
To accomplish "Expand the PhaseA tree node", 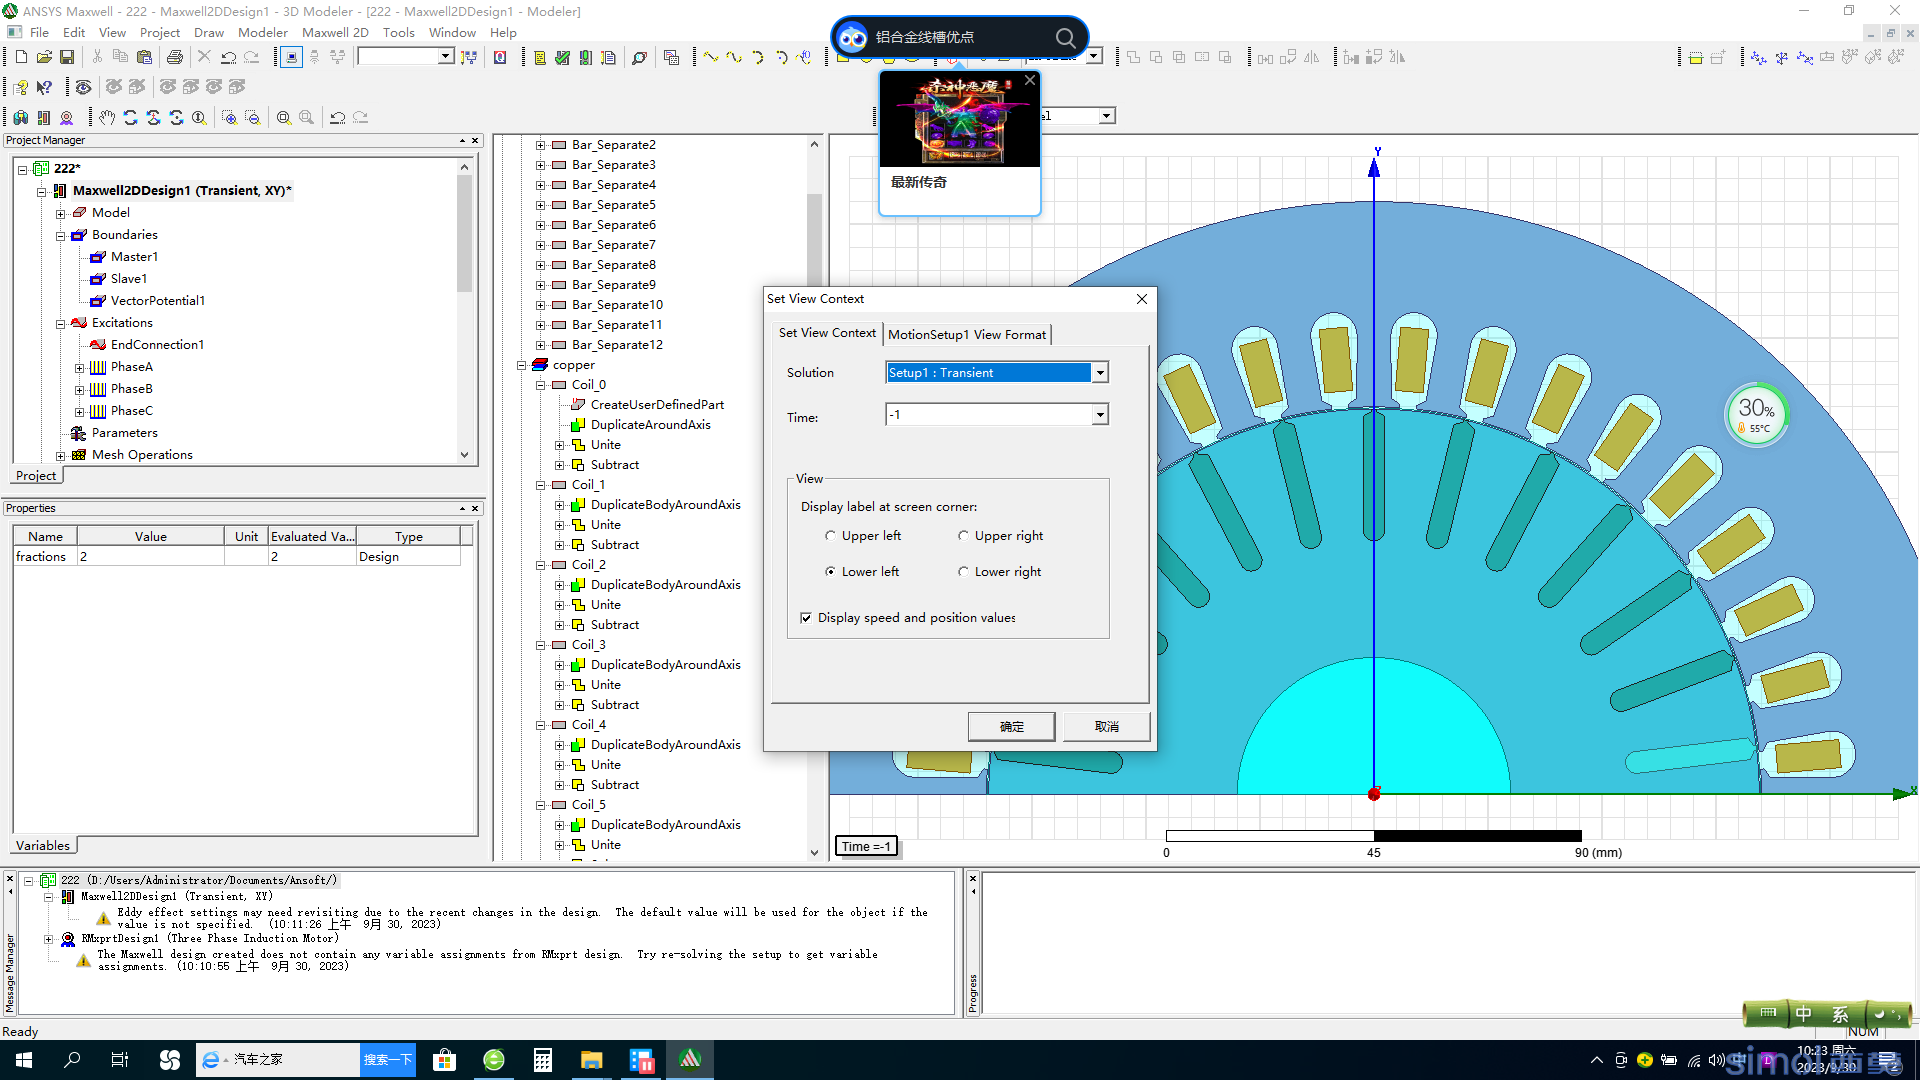I will coord(80,368).
